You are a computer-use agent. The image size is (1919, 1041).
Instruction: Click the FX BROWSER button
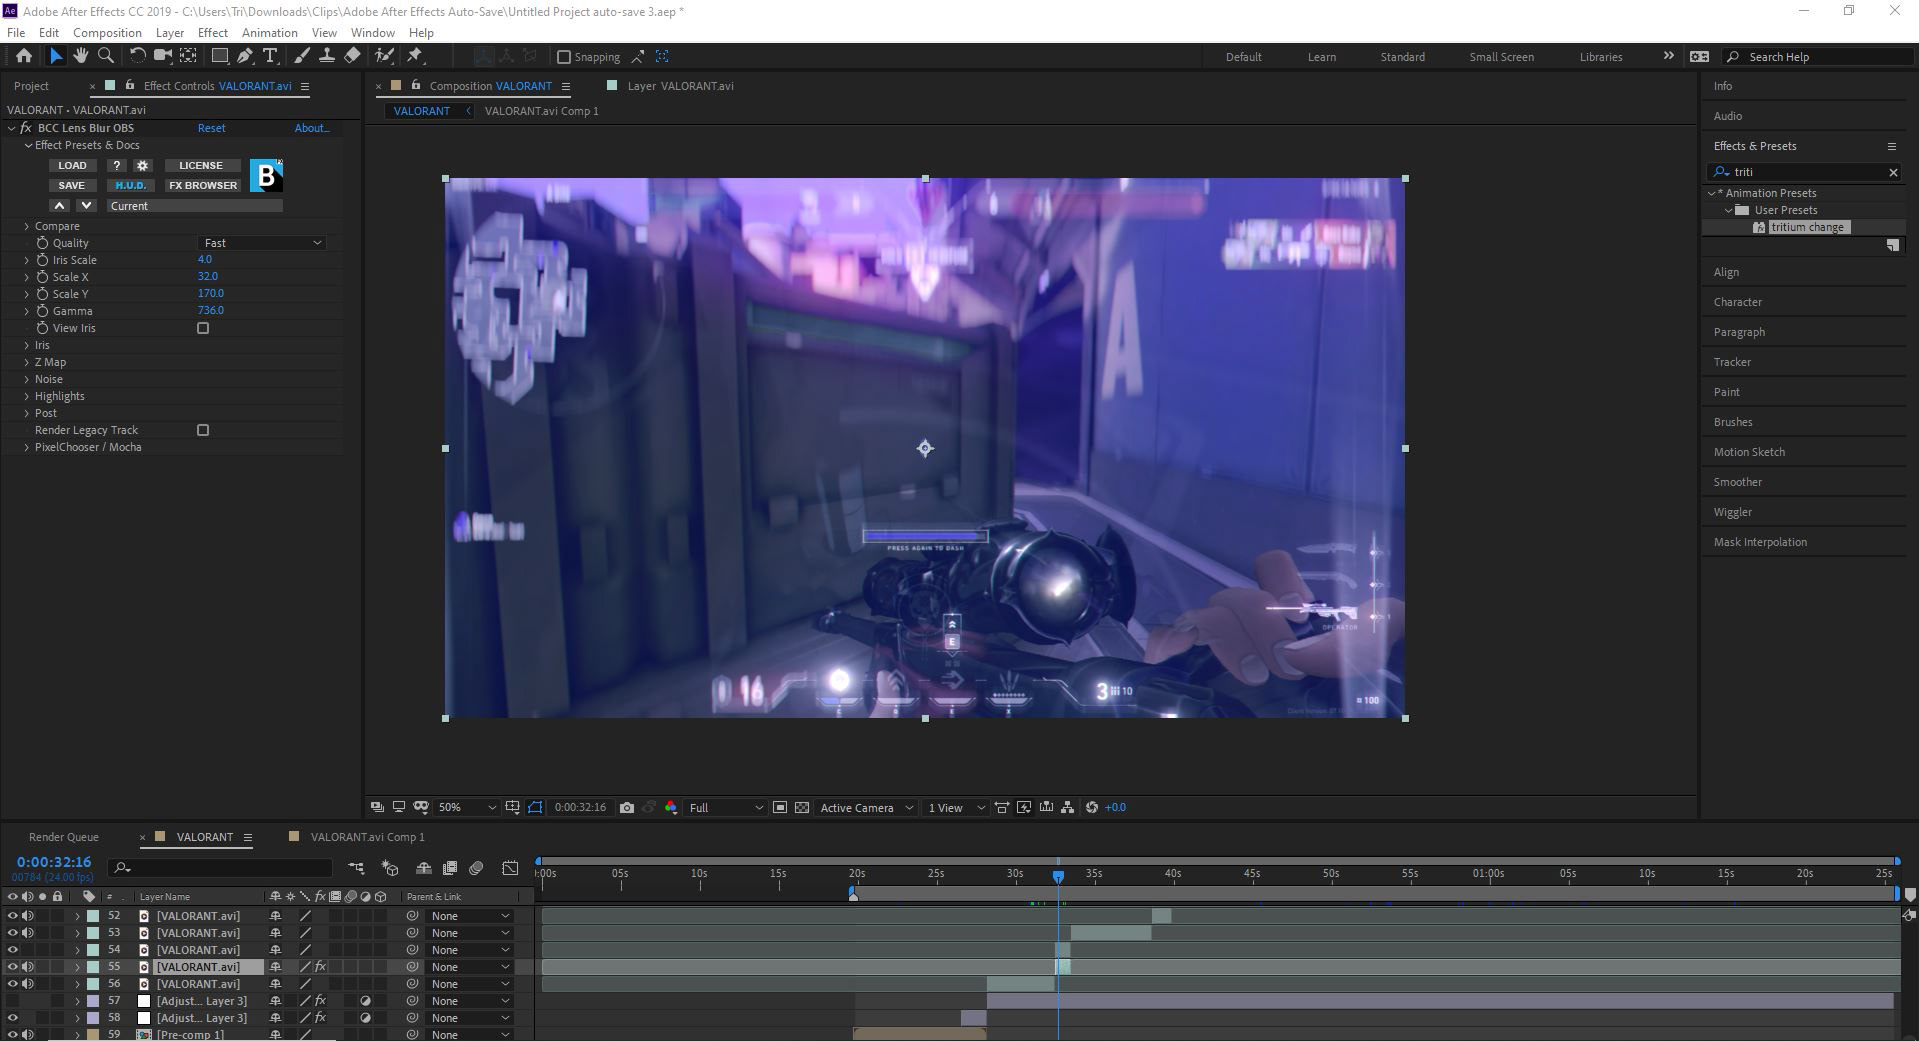point(203,186)
